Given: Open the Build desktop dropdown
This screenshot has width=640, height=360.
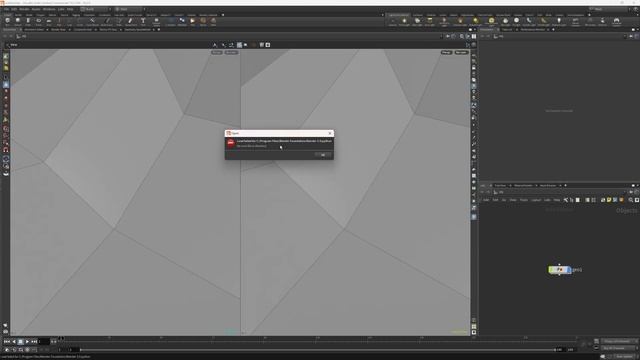Looking at the screenshot, I should [x=96, y=9].
